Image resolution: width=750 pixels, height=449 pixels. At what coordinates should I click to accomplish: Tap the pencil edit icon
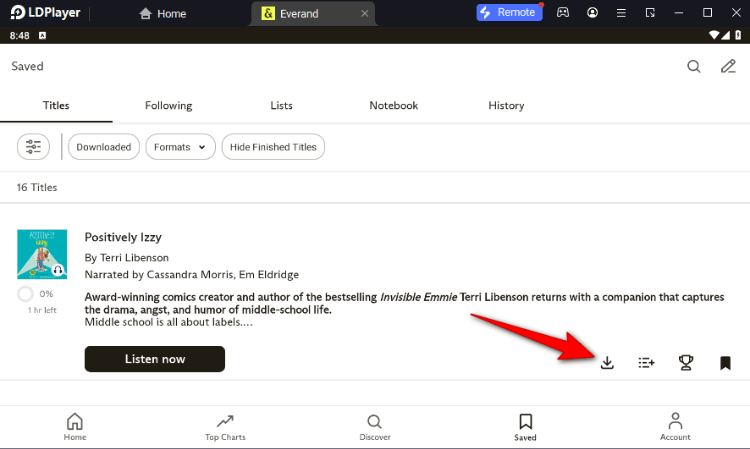coord(728,66)
